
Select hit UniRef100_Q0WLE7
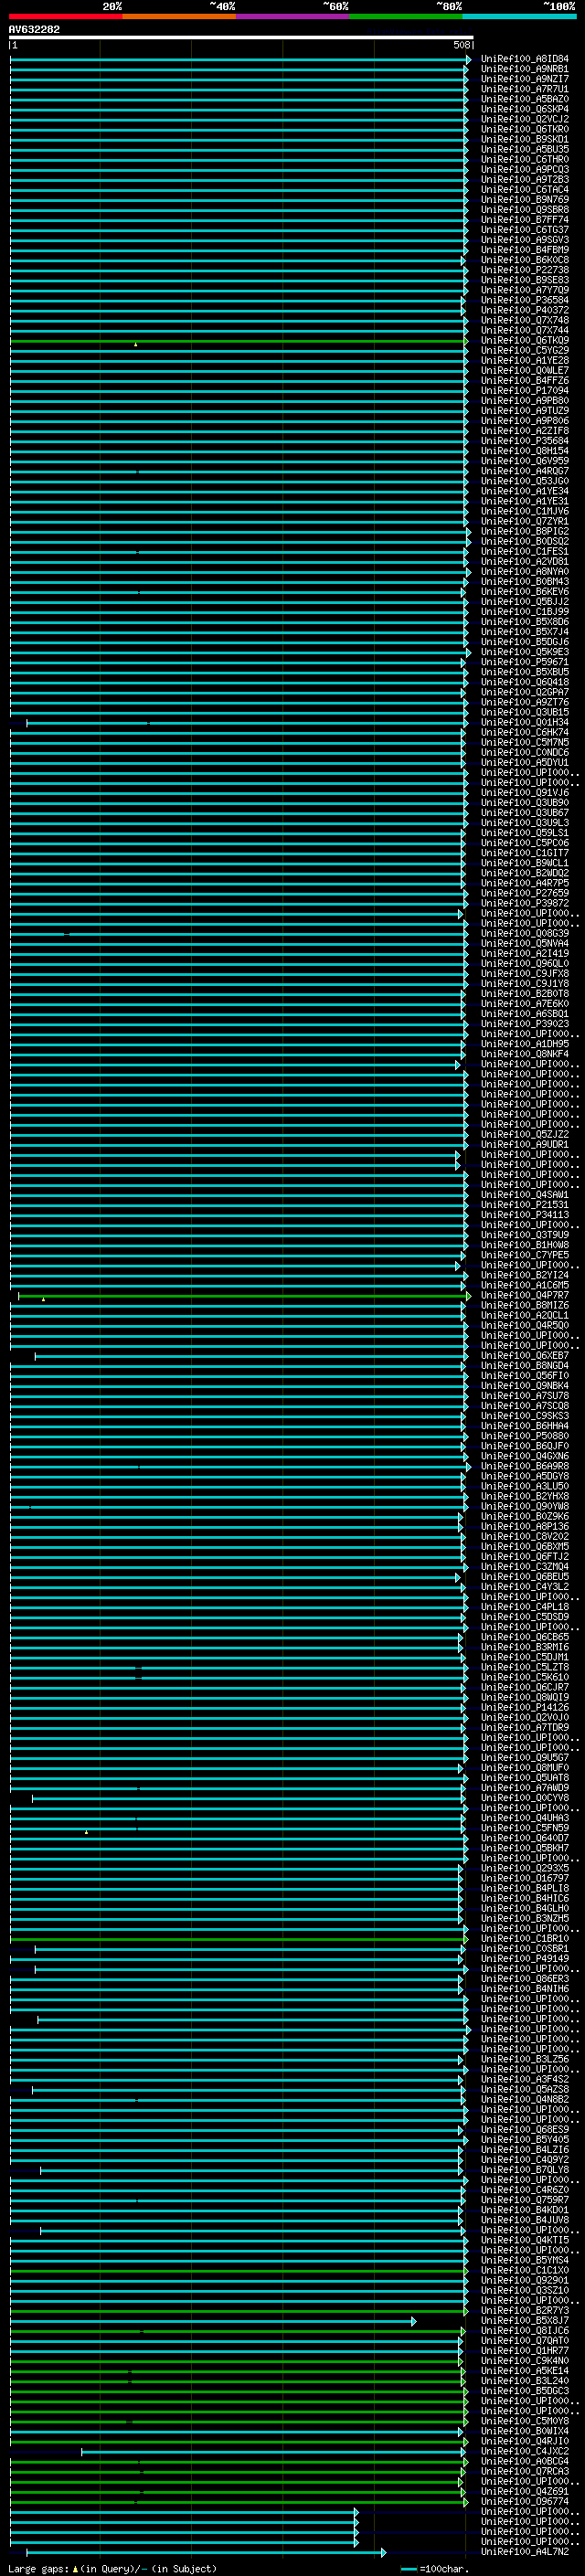pos(525,371)
